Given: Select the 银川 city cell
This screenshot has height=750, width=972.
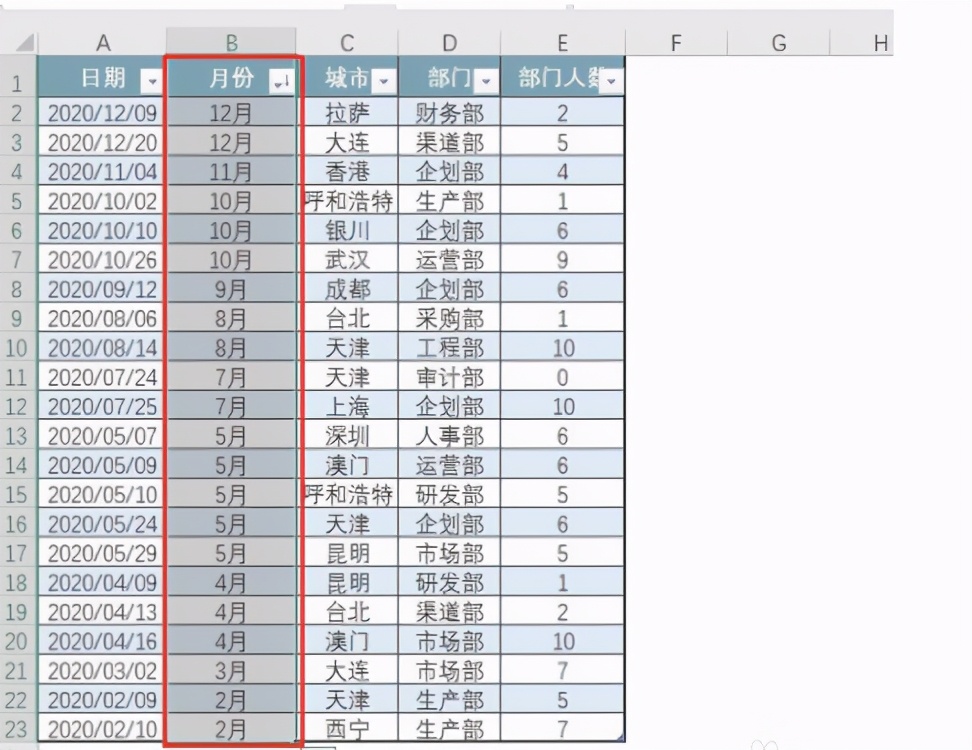Looking at the screenshot, I should (x=347, y=231).
